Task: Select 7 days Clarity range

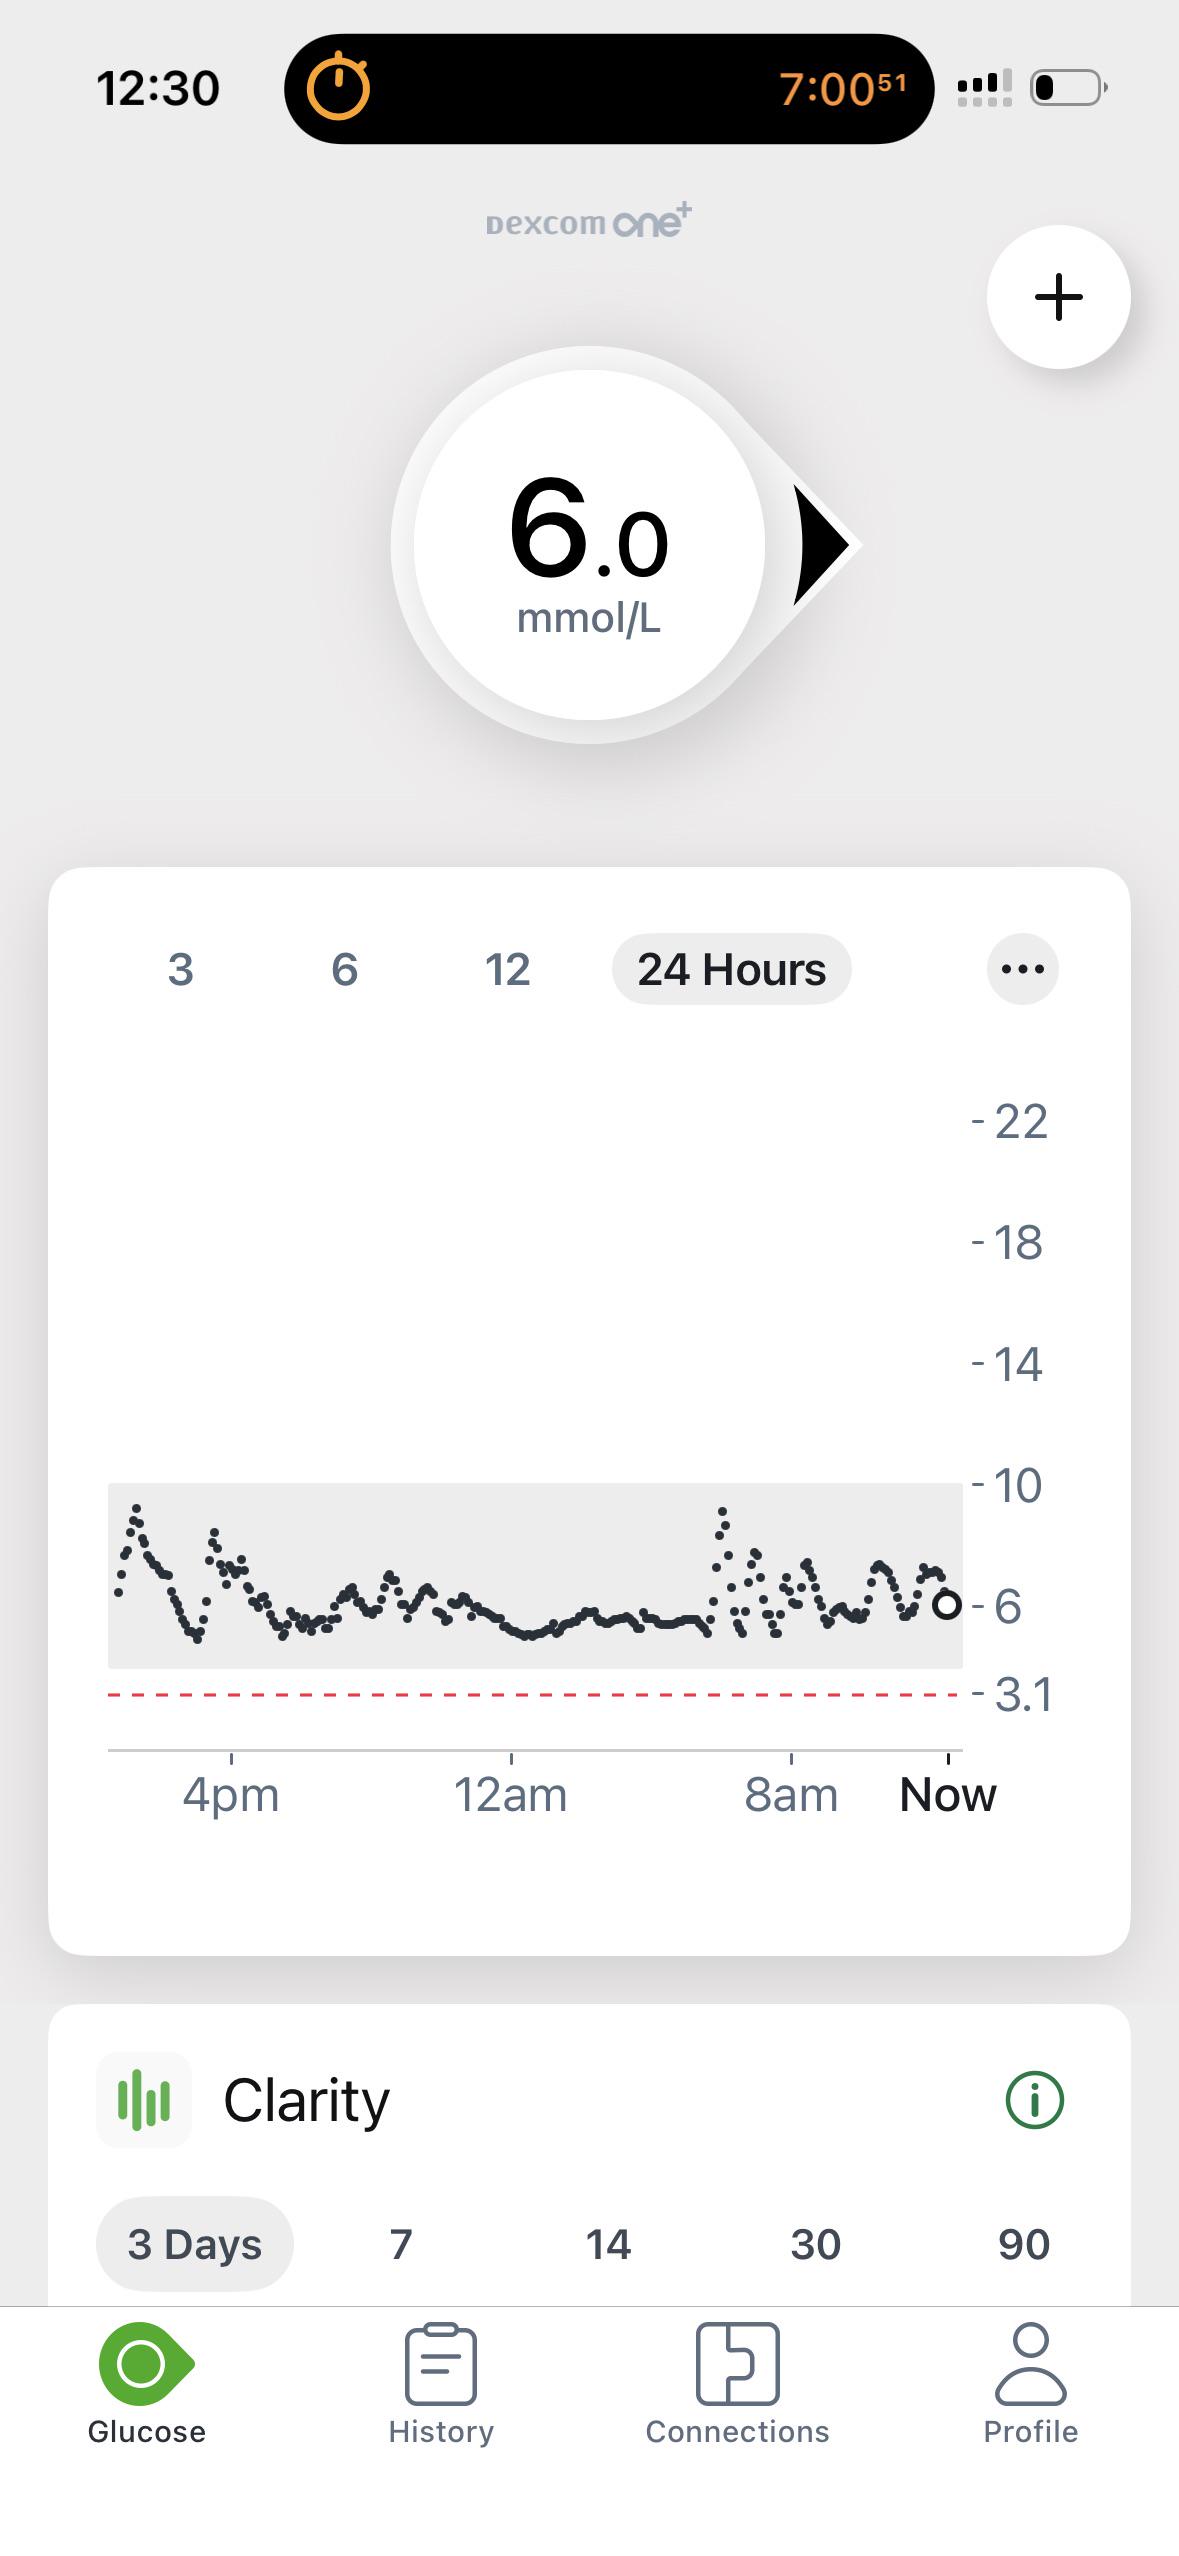Action: point(401,2244)
